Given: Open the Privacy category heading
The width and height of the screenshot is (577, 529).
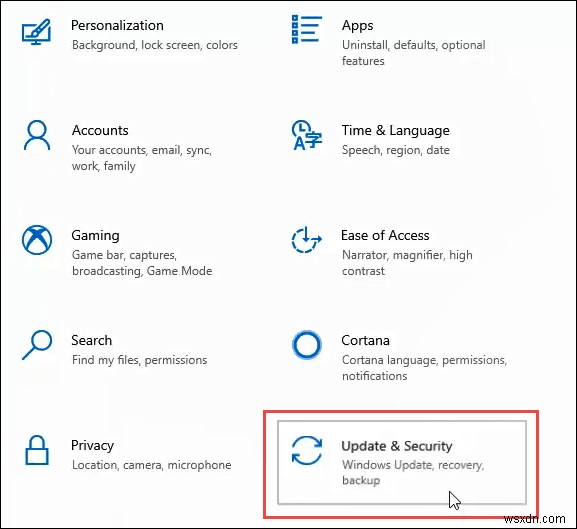Looking at the screenshot, I should tap(92, 446).
